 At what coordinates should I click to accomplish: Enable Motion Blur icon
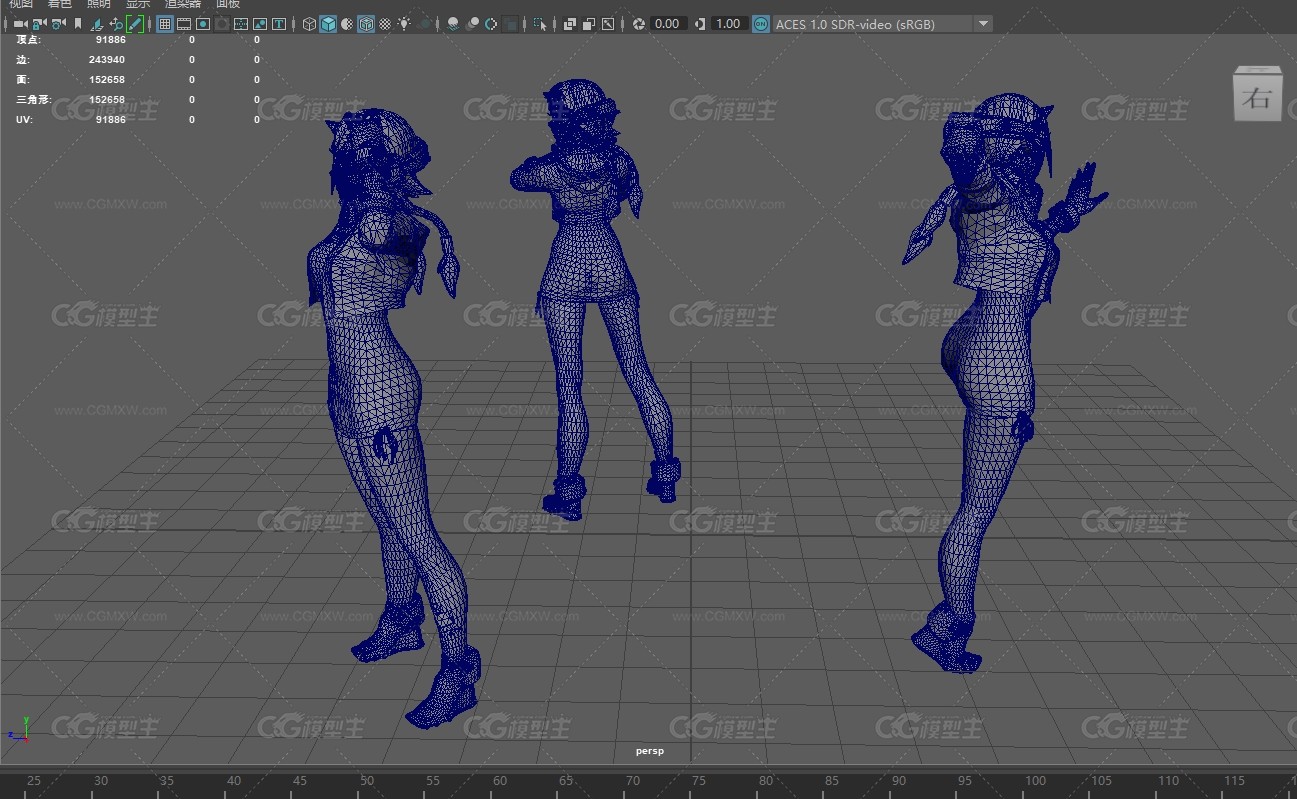click(x=472, y=23)
